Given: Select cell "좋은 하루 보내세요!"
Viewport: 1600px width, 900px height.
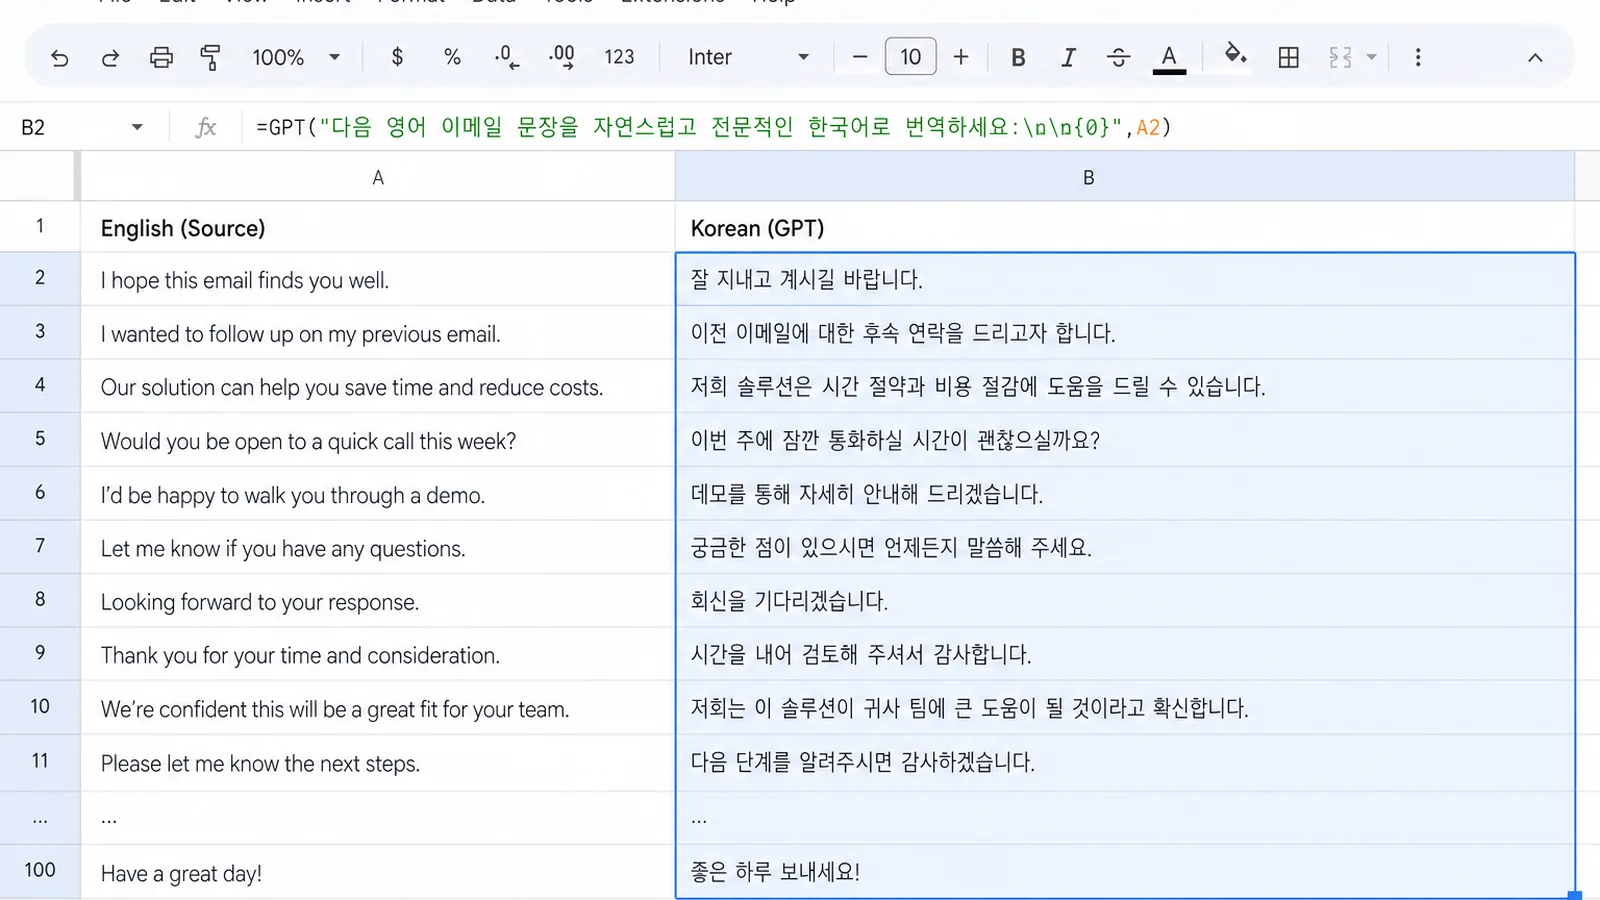Looking at the screenshot, I should click(x=1125, y=872).
